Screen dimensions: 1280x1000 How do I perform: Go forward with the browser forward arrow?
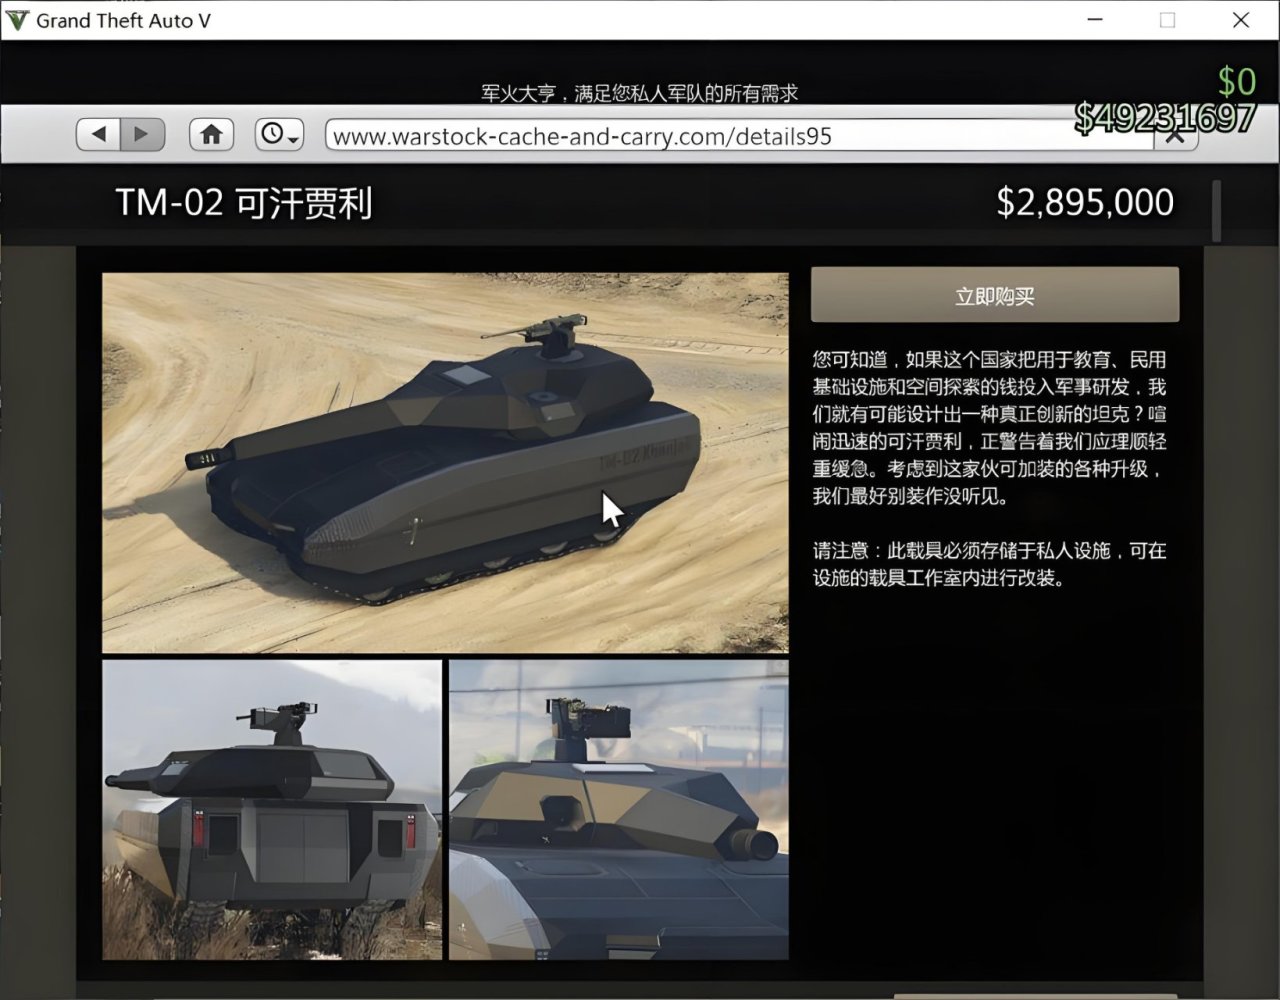click(142, 134)
